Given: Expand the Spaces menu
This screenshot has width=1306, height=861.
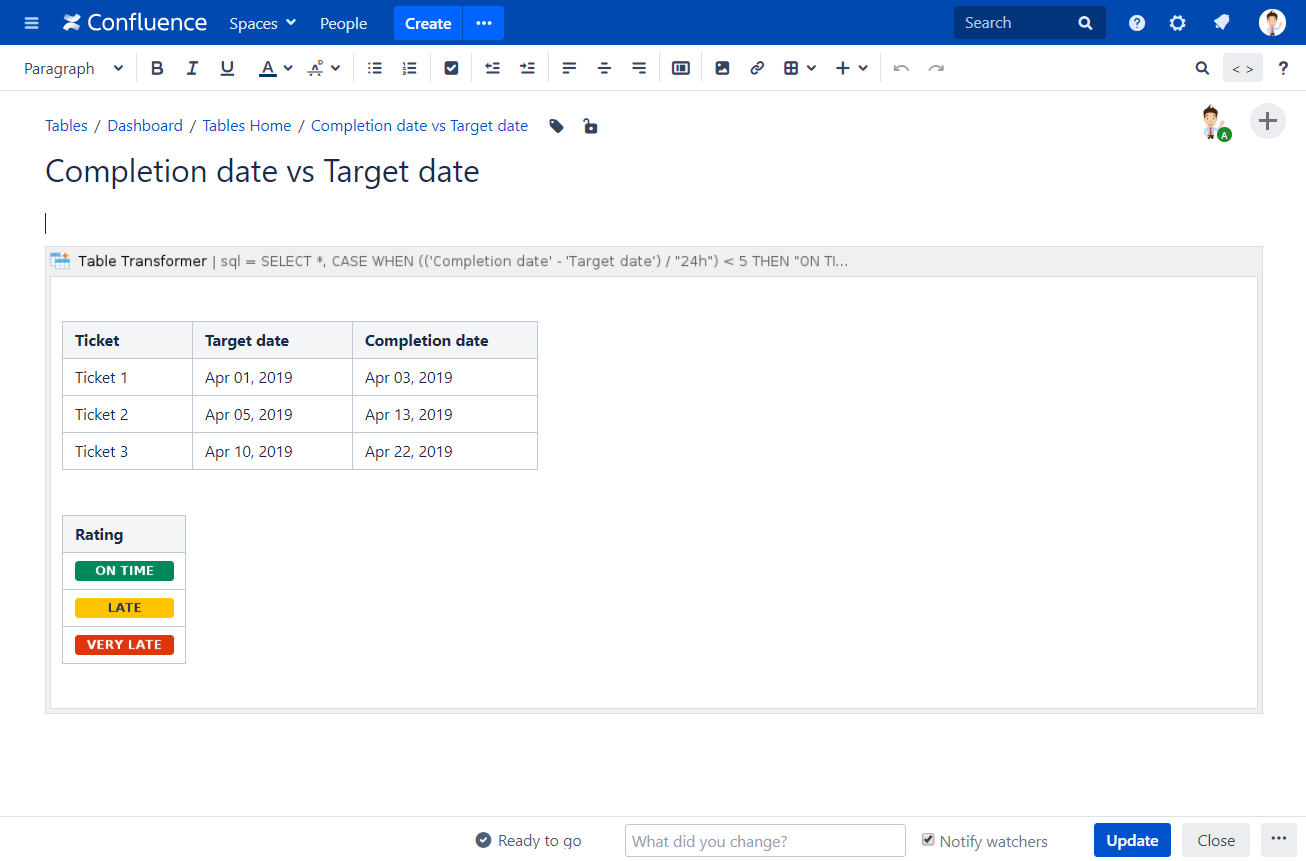Looking at the screenshot, I should pyautogui.click(x=262, y=23).
